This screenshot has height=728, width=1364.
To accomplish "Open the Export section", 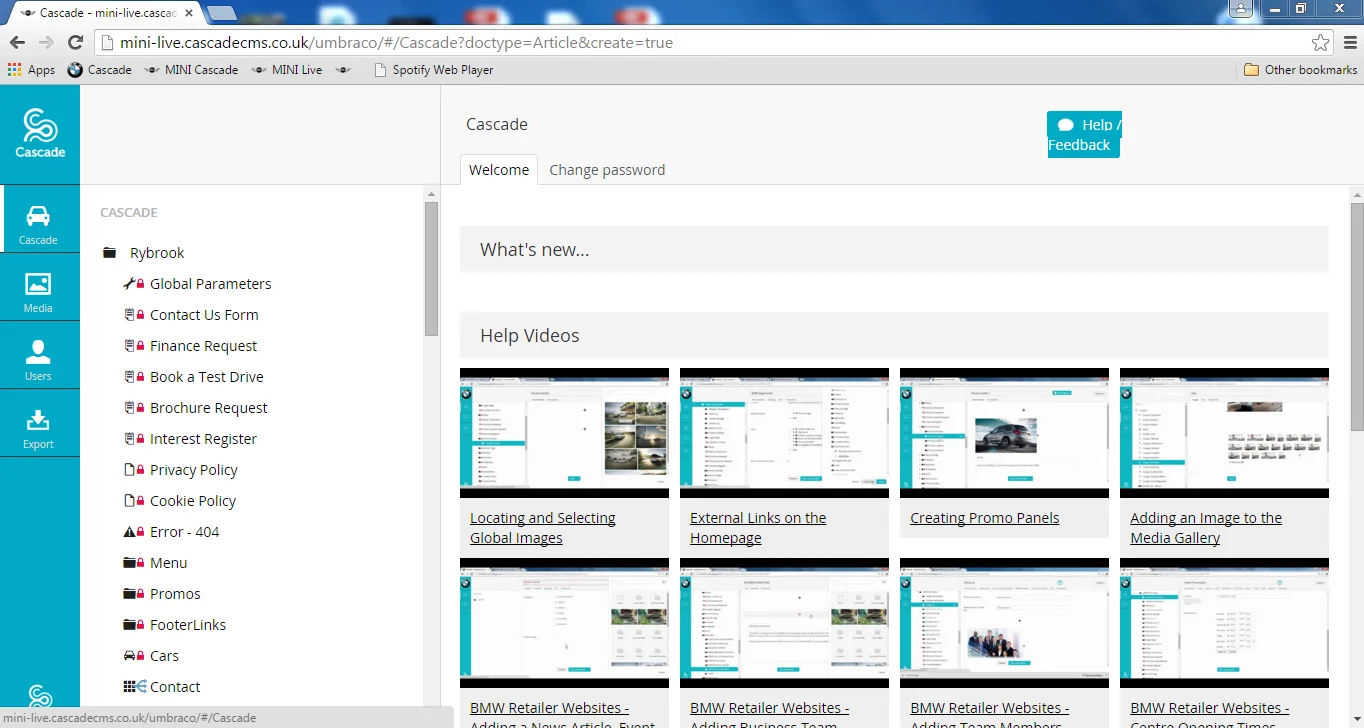I will coord(38,423).
